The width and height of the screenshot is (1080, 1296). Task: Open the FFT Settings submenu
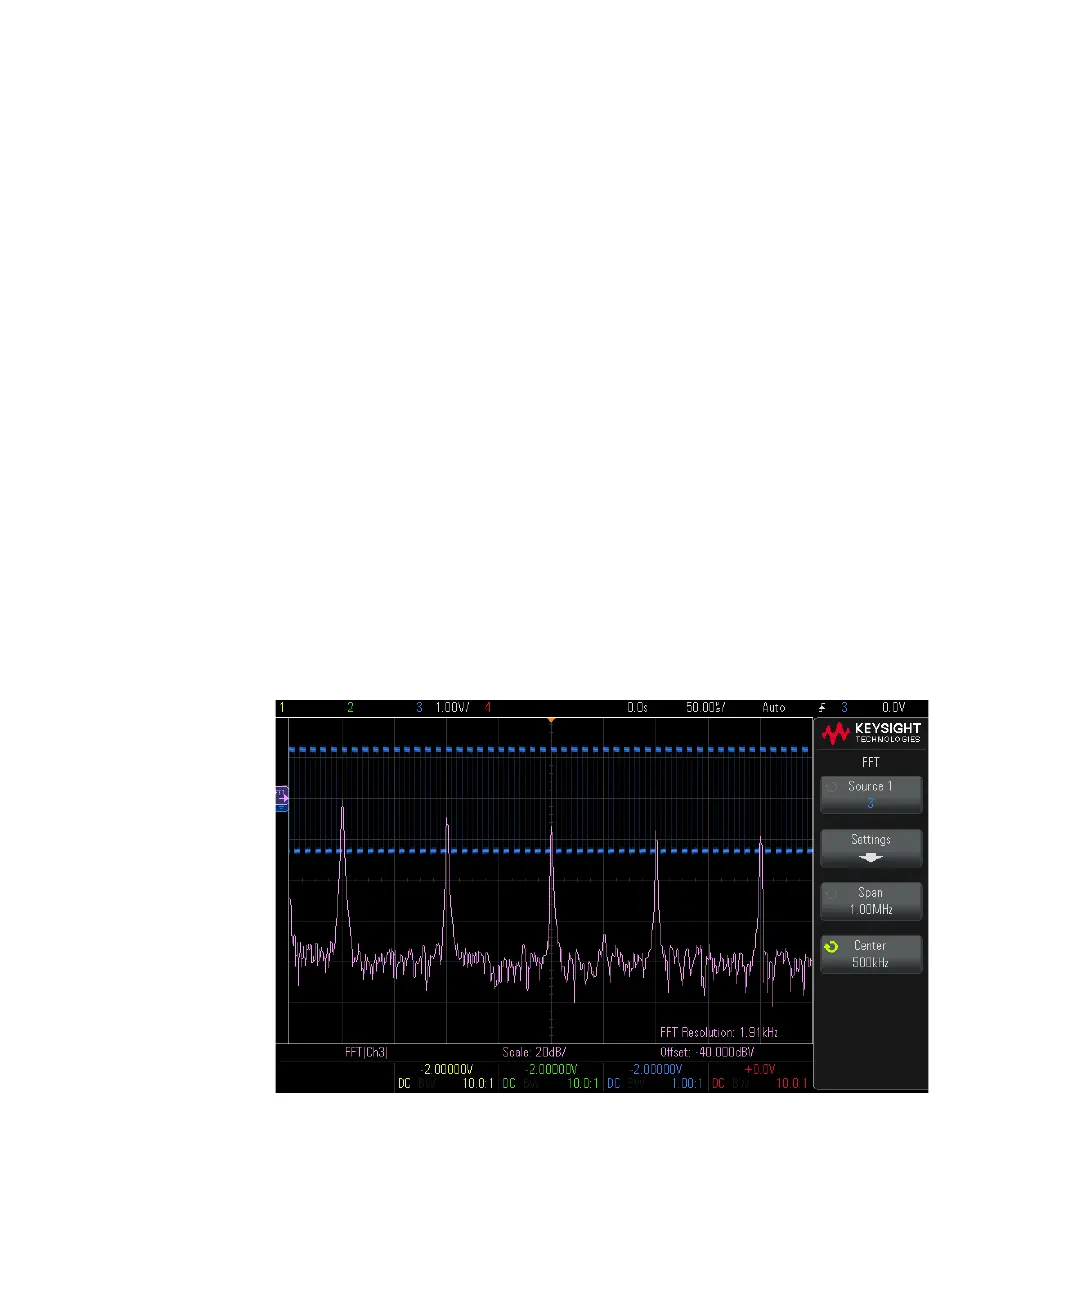click(871, 848)
